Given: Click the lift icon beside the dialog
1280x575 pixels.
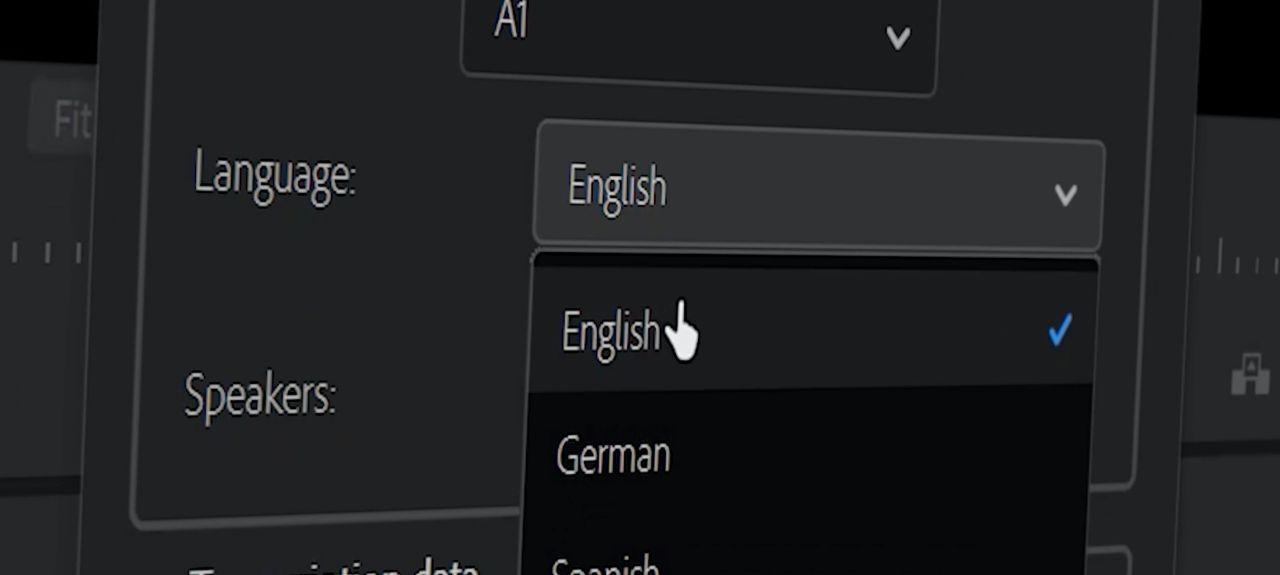Looking at the screenshot, I should 1250,375.
